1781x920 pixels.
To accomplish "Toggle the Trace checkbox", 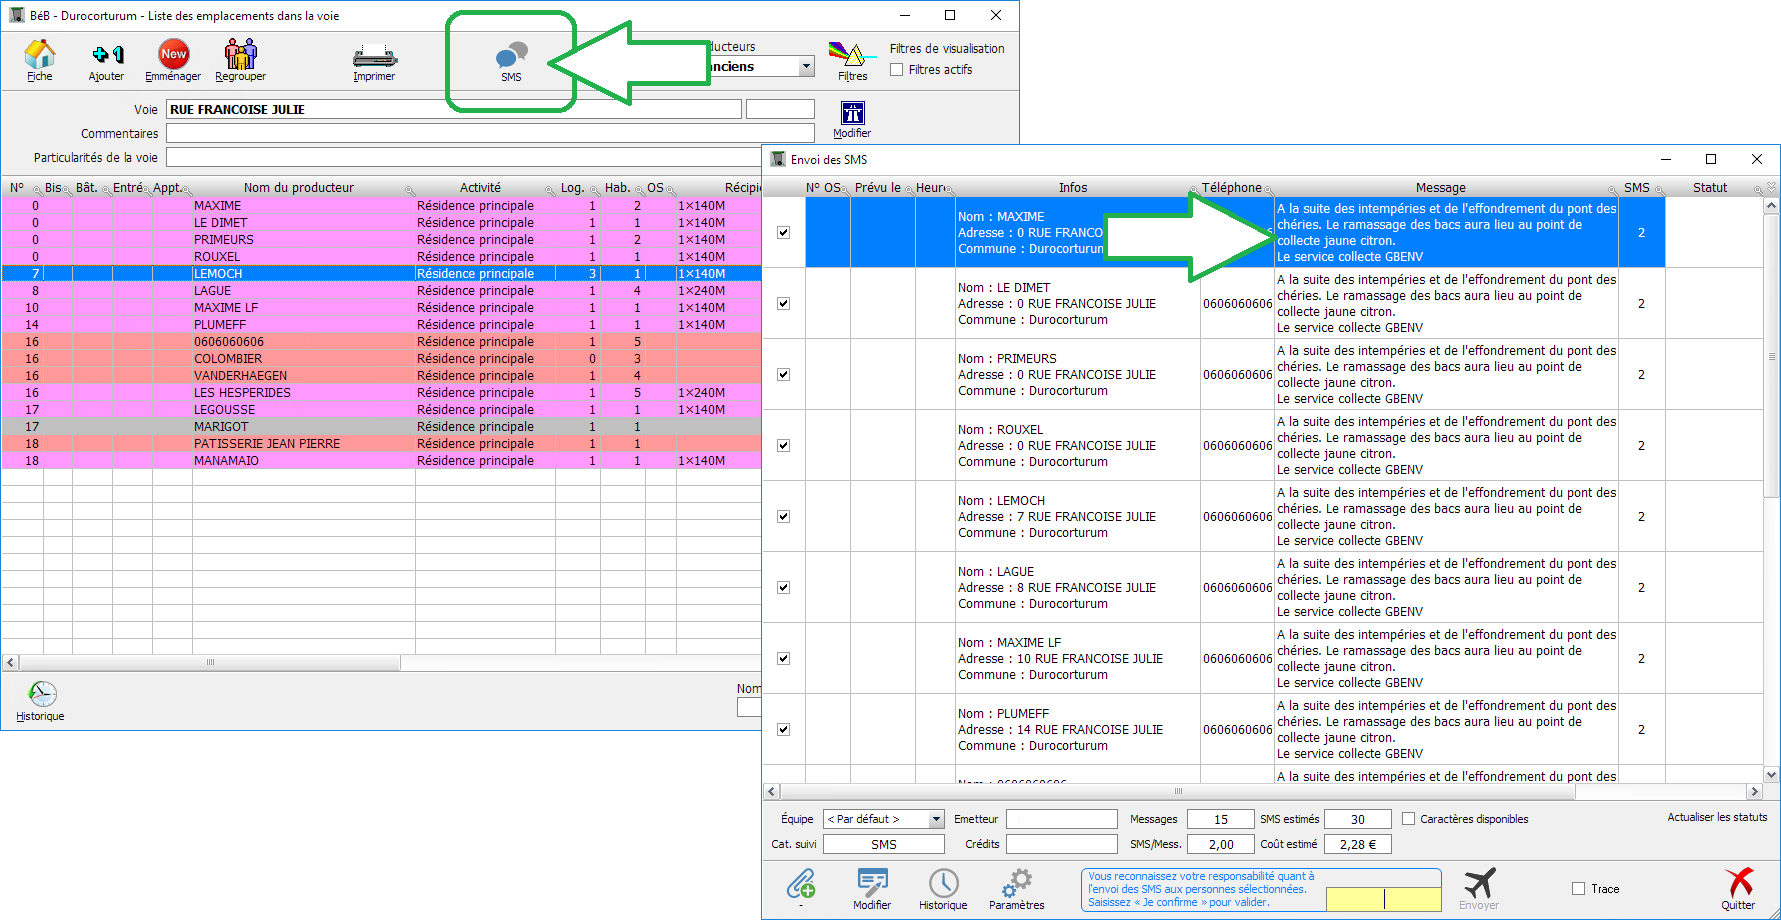I will [x=1579, y=889].
